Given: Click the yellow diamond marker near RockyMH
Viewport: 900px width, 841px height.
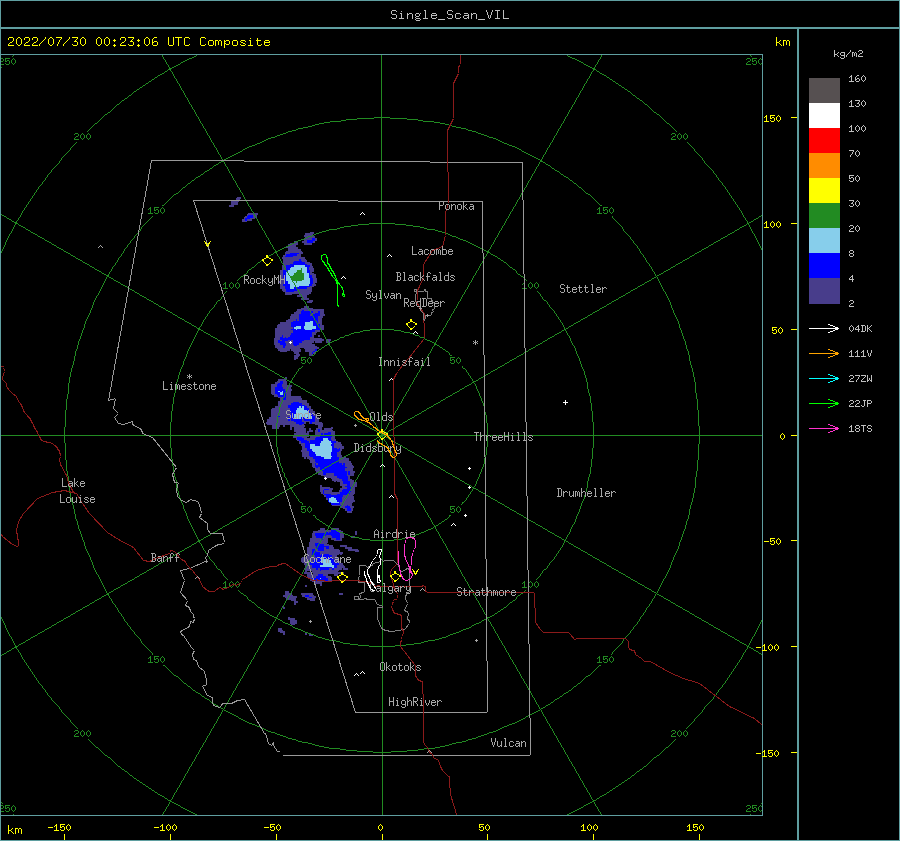Looking at the screenshot, I should pos(267,261).
